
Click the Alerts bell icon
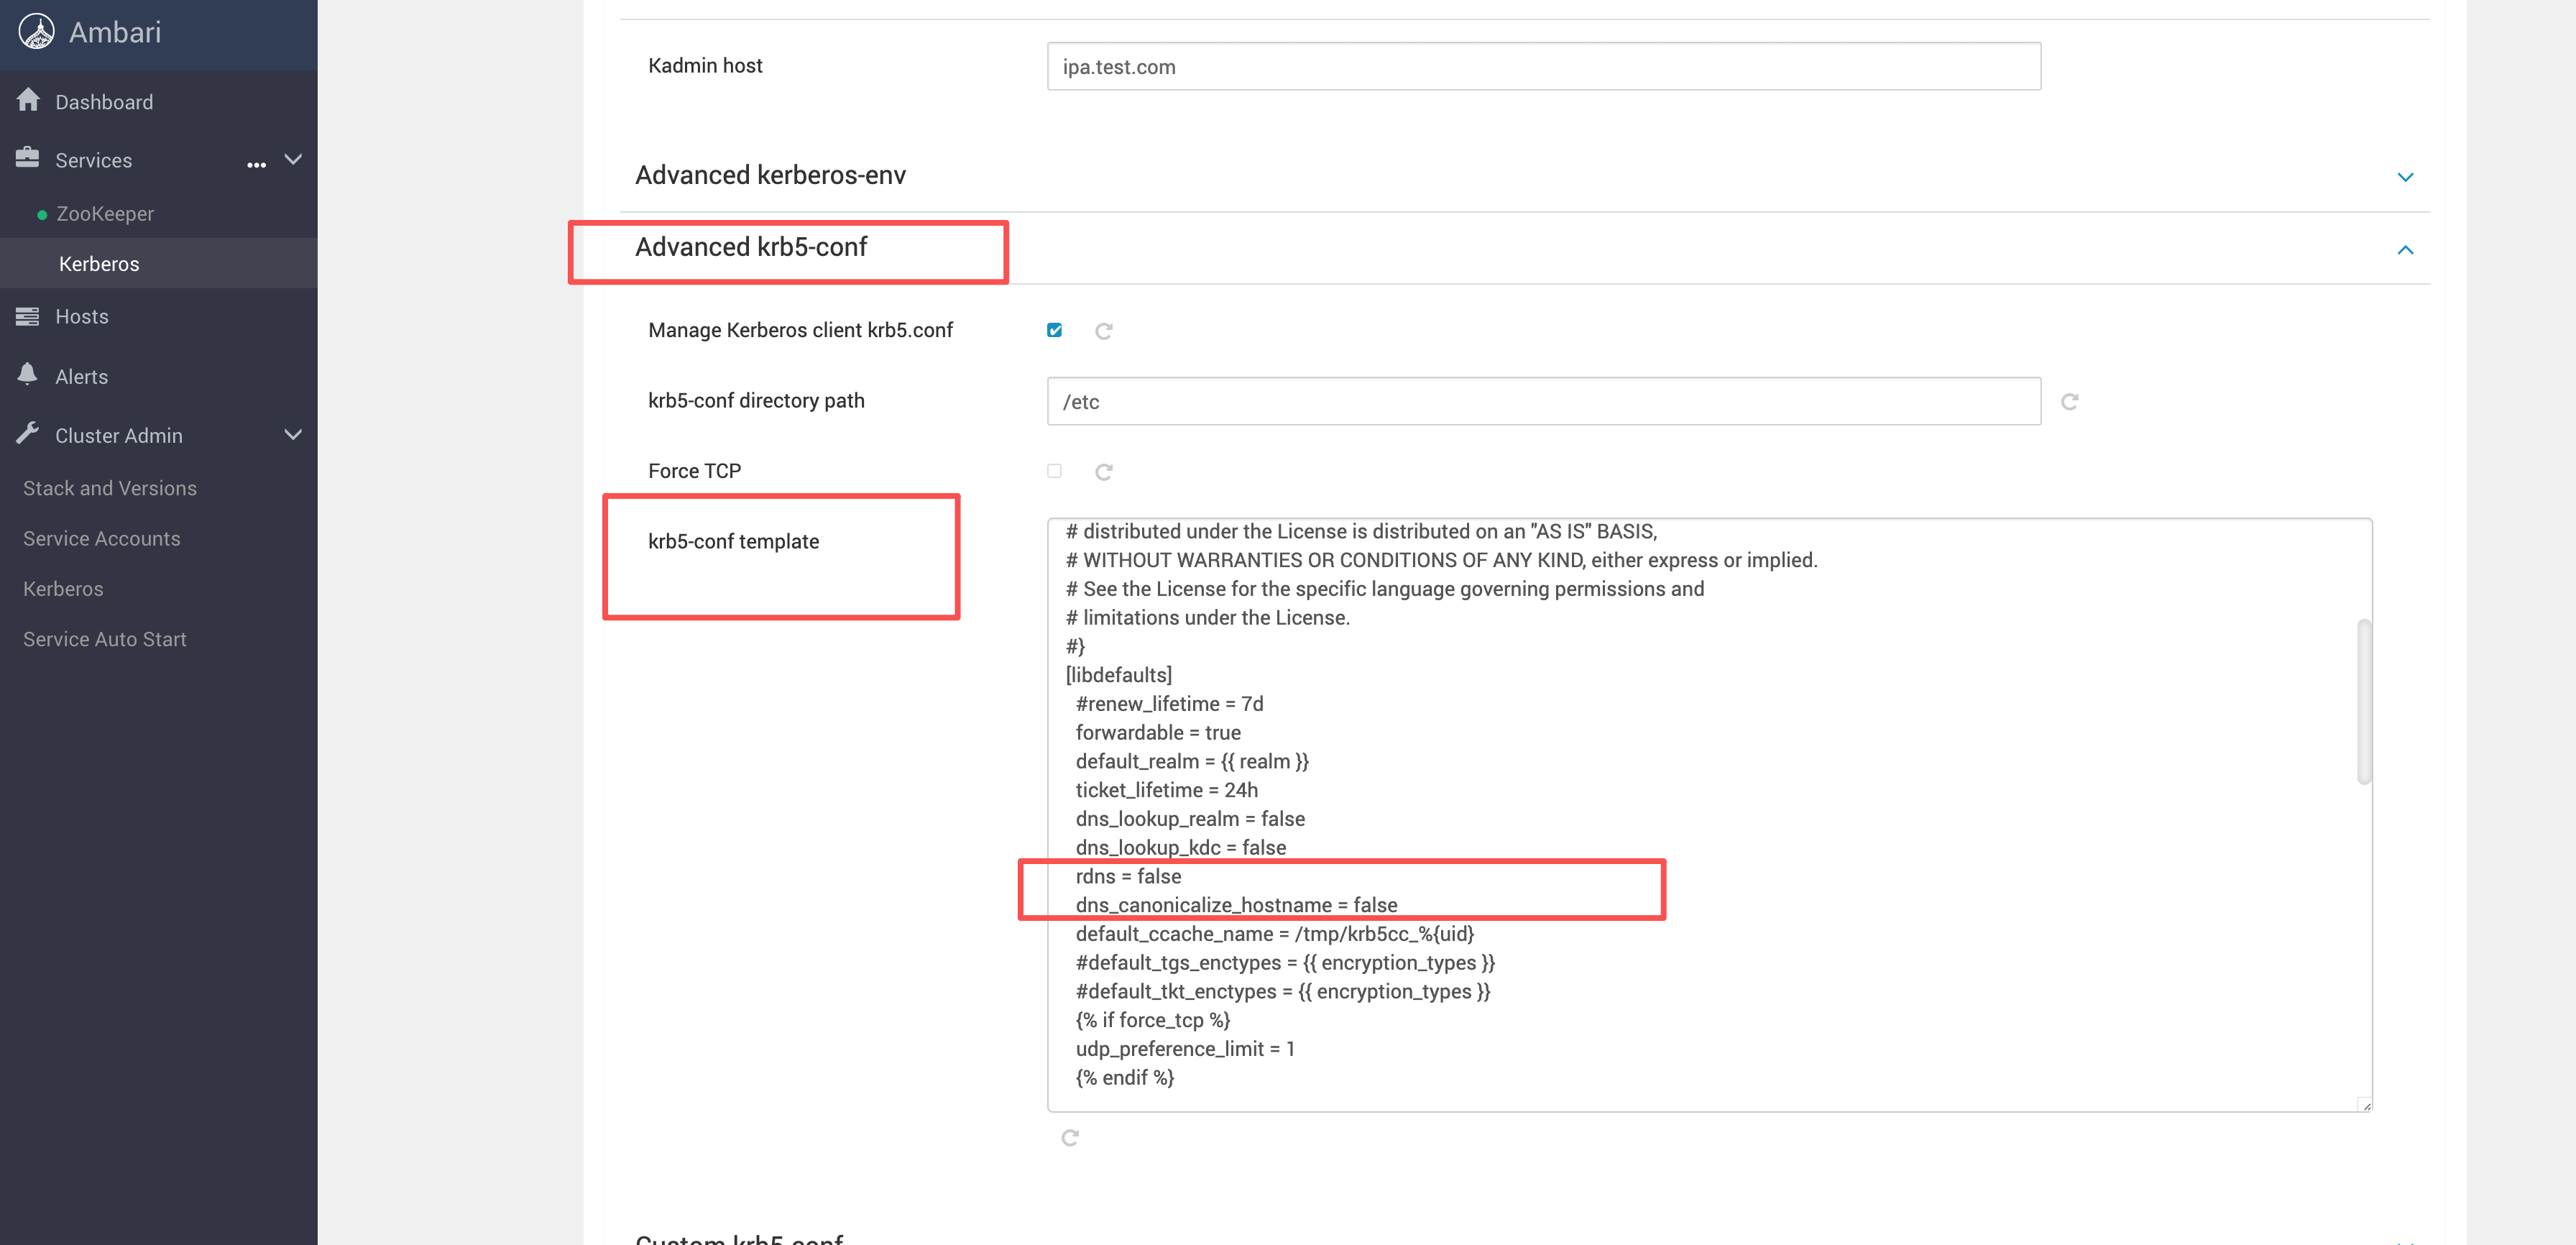28,374
